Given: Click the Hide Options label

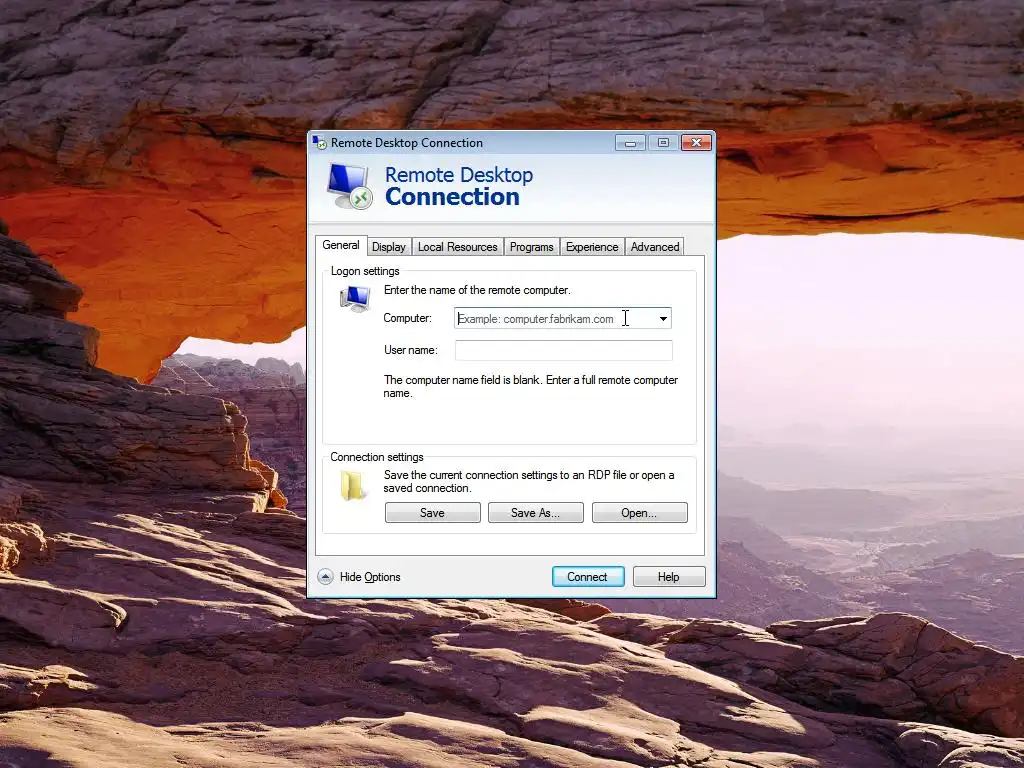Looking at the screenshot, I should [370, 577].
